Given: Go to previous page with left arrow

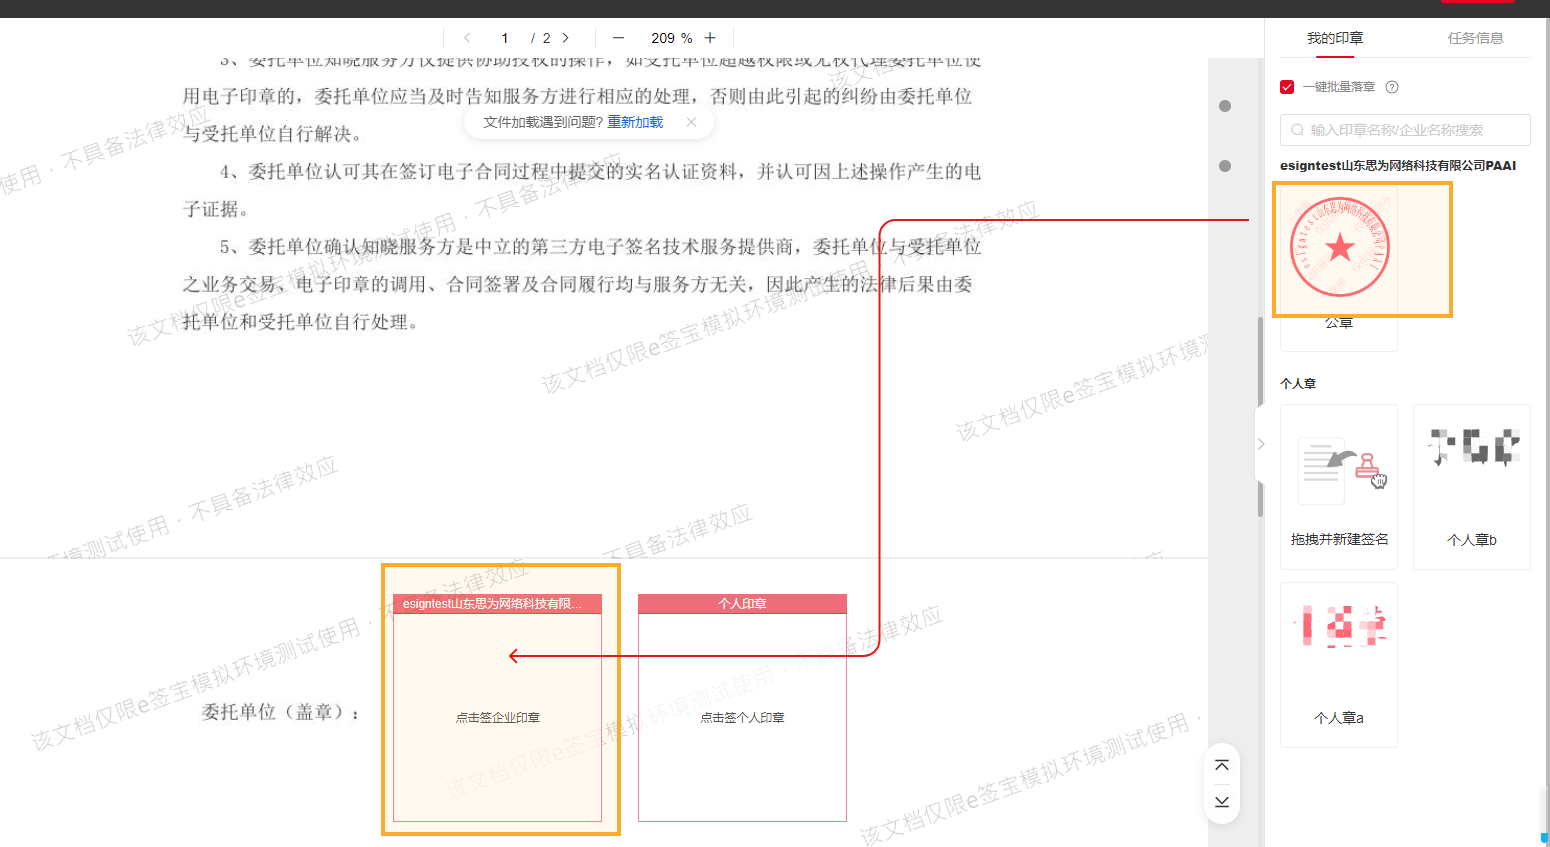Looking at the screenshot, I should (467, 37).
